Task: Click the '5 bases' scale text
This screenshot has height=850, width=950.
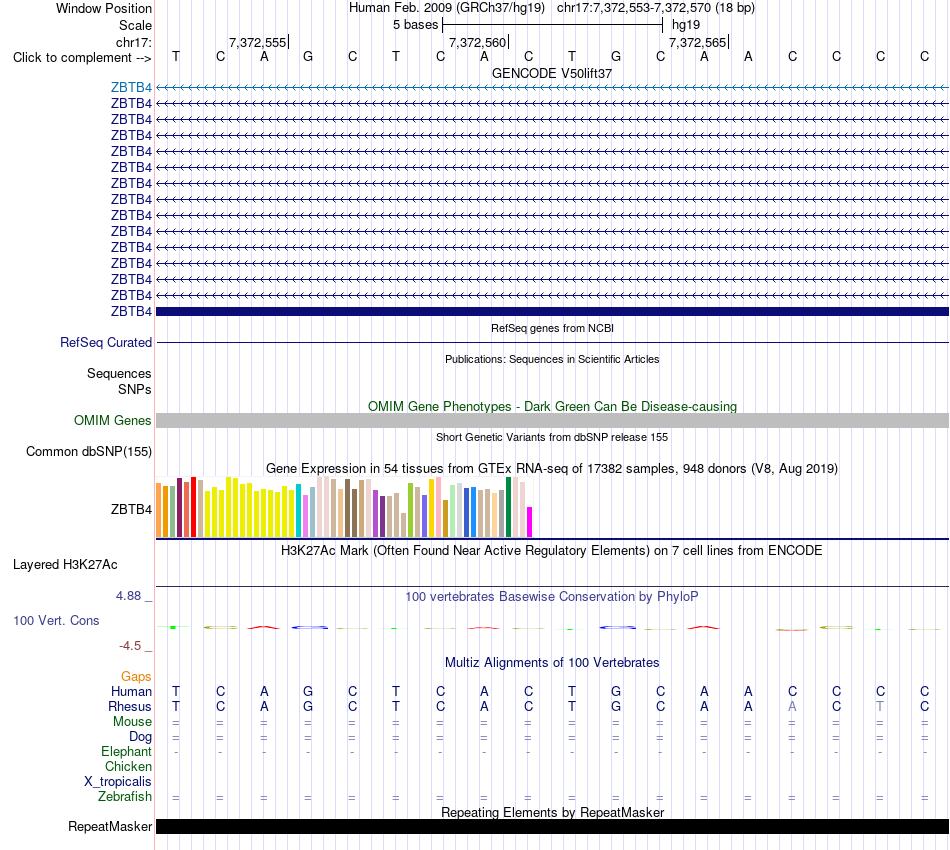Action: [x=415, y=25]
